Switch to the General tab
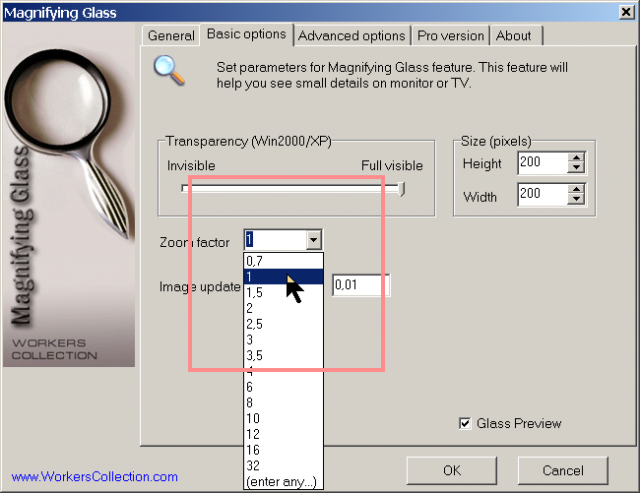640x493 pixels. pyautogui.click(x=171, y=36)
